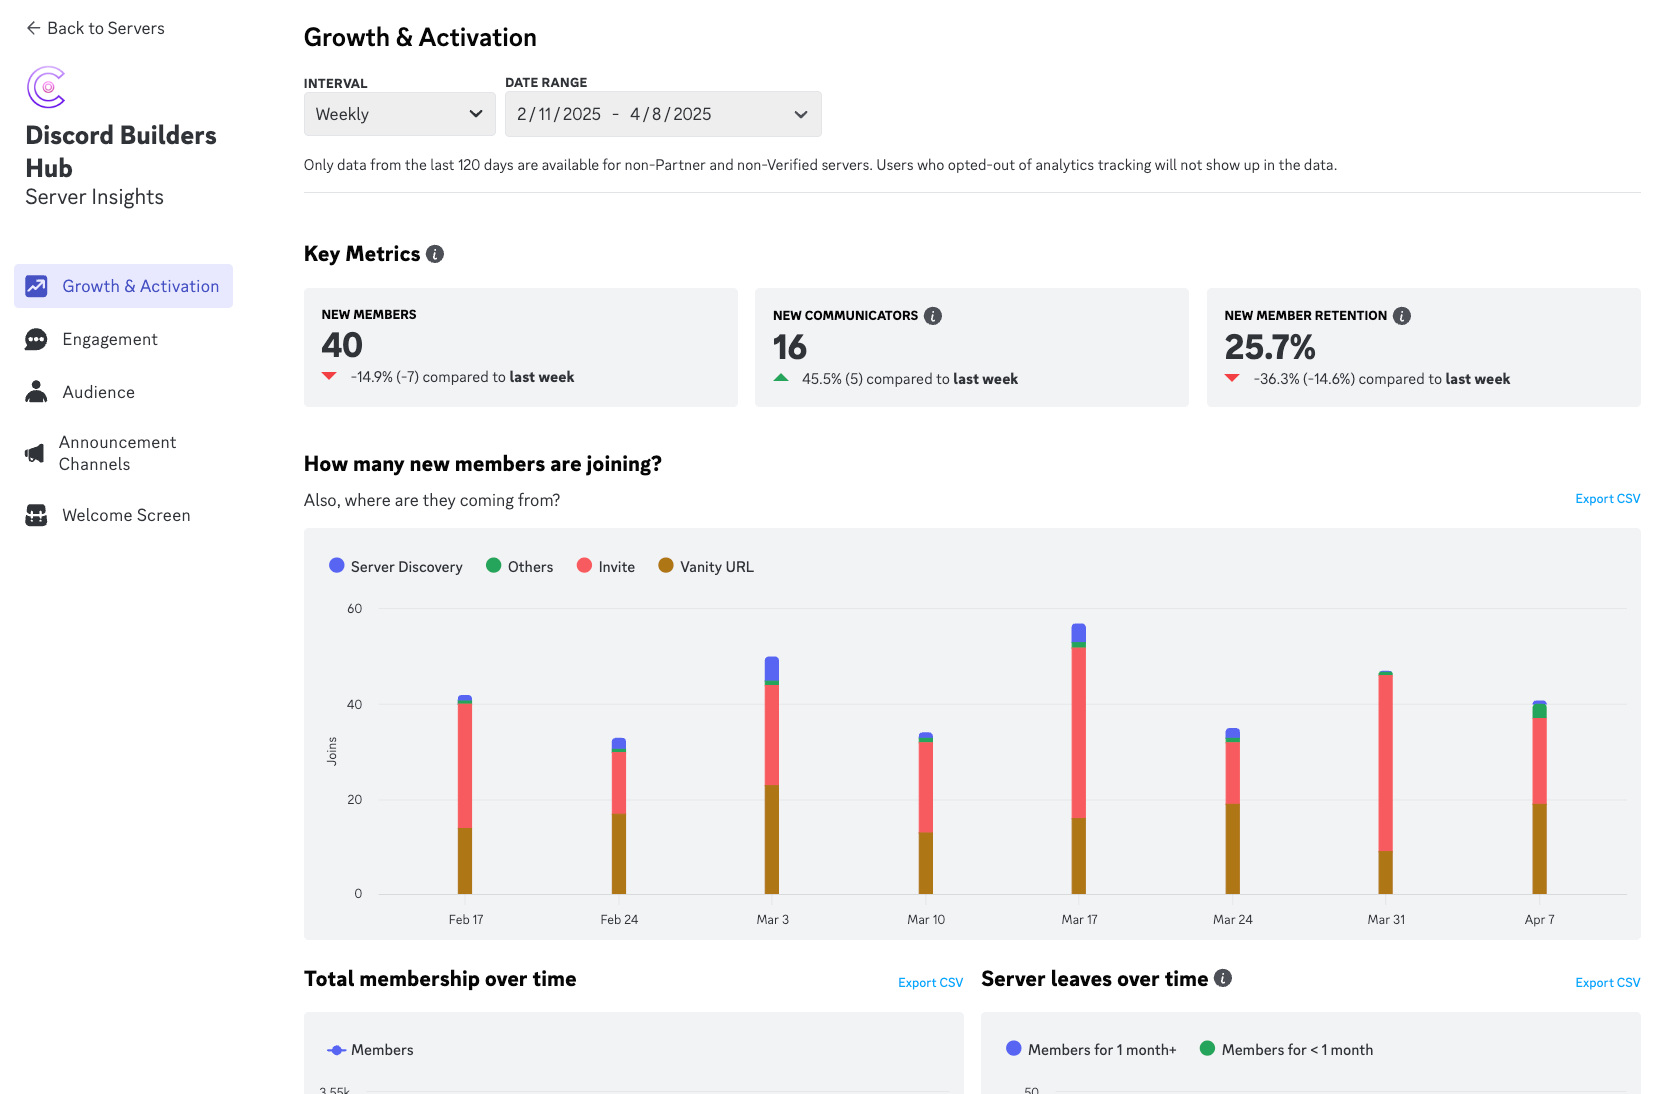Open the Key Metrics info tooltip
Image resolution: width=1657 pixels, height=1094 pixels.
click(433, 253)
